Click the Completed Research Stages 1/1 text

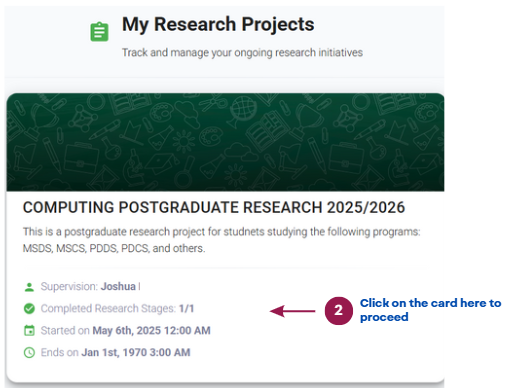click(x=117, y=309)
